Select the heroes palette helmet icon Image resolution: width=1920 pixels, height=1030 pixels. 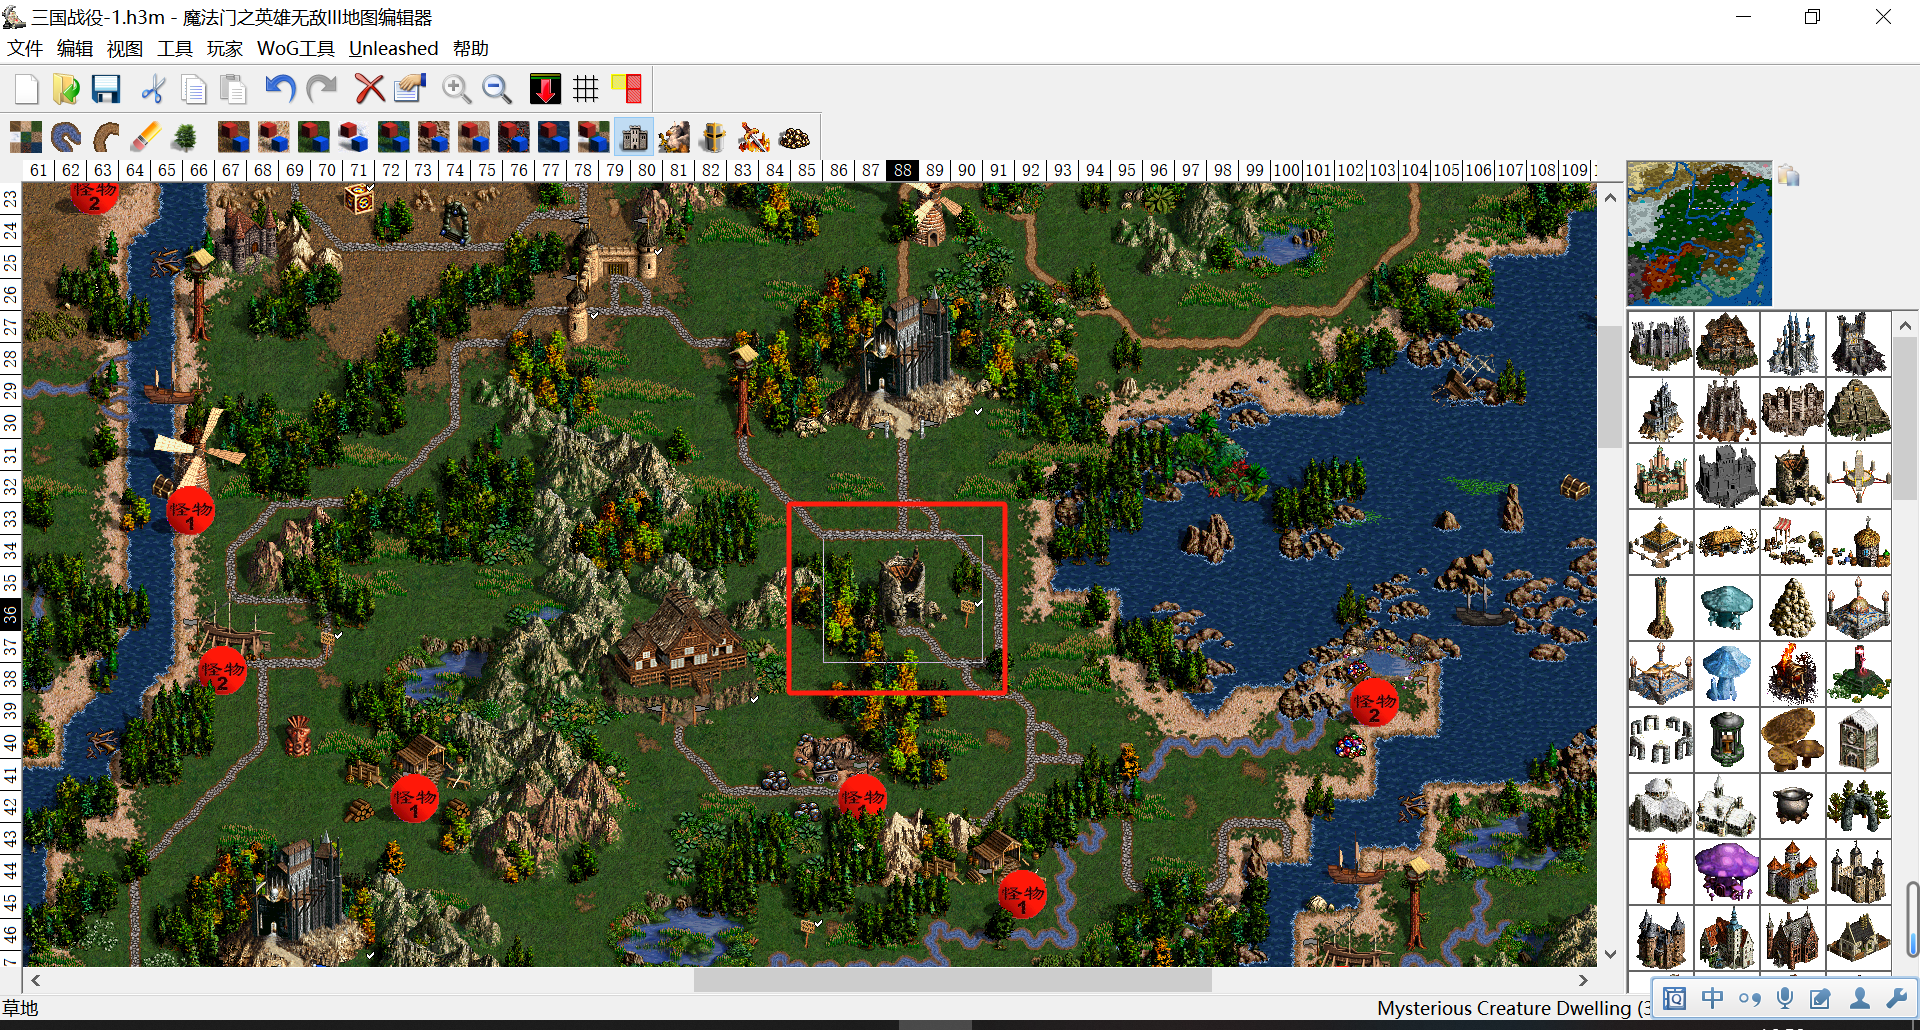[714, 137]
